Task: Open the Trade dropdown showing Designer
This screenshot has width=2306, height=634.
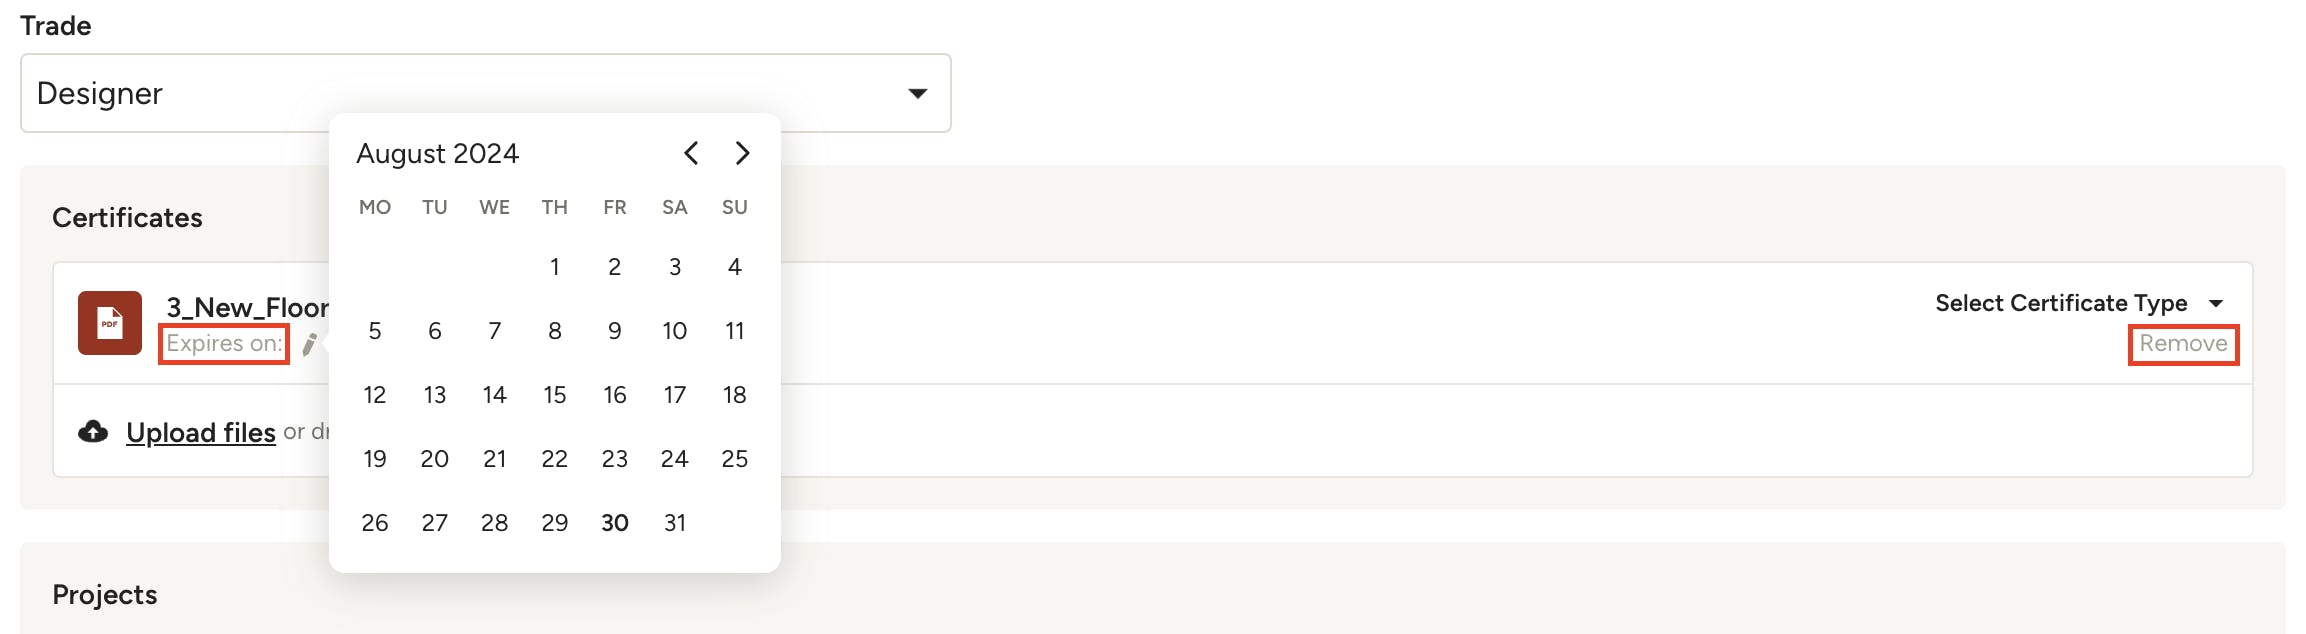Action: (x=485, y=93)
